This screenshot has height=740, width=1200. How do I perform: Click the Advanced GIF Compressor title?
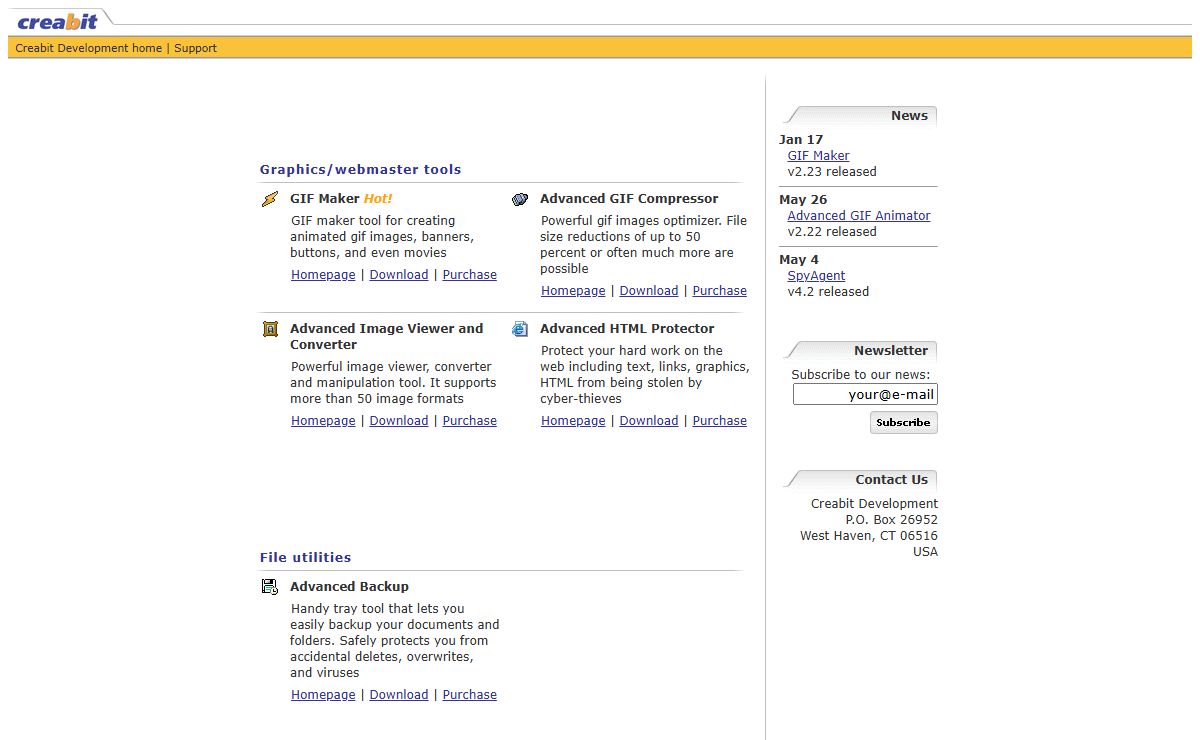629,199
